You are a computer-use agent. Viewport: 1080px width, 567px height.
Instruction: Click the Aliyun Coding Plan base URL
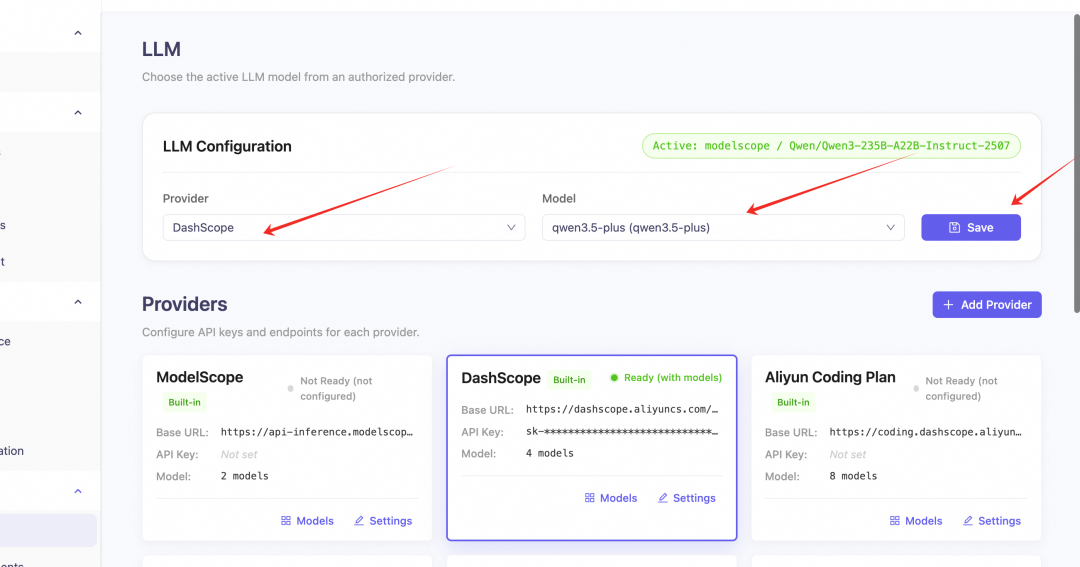pyautogui.click(x=926, y=432)
